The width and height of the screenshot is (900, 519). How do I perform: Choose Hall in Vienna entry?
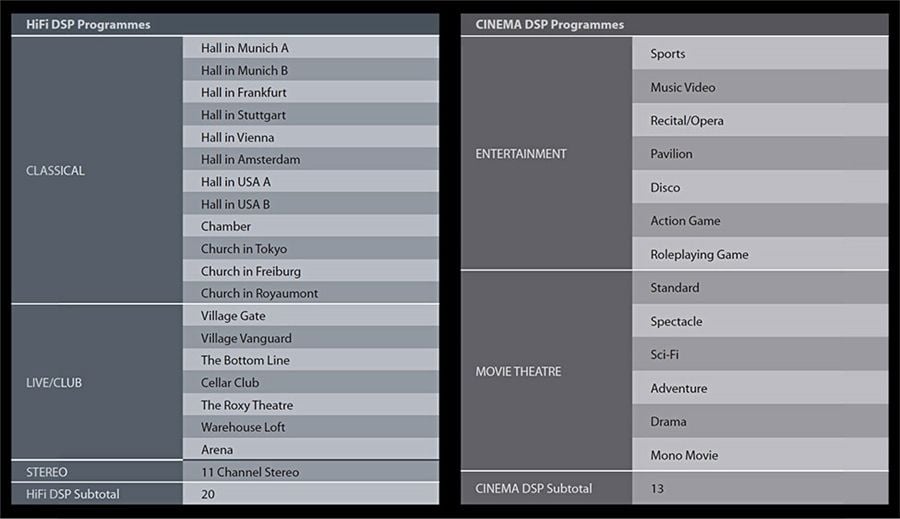311,137
